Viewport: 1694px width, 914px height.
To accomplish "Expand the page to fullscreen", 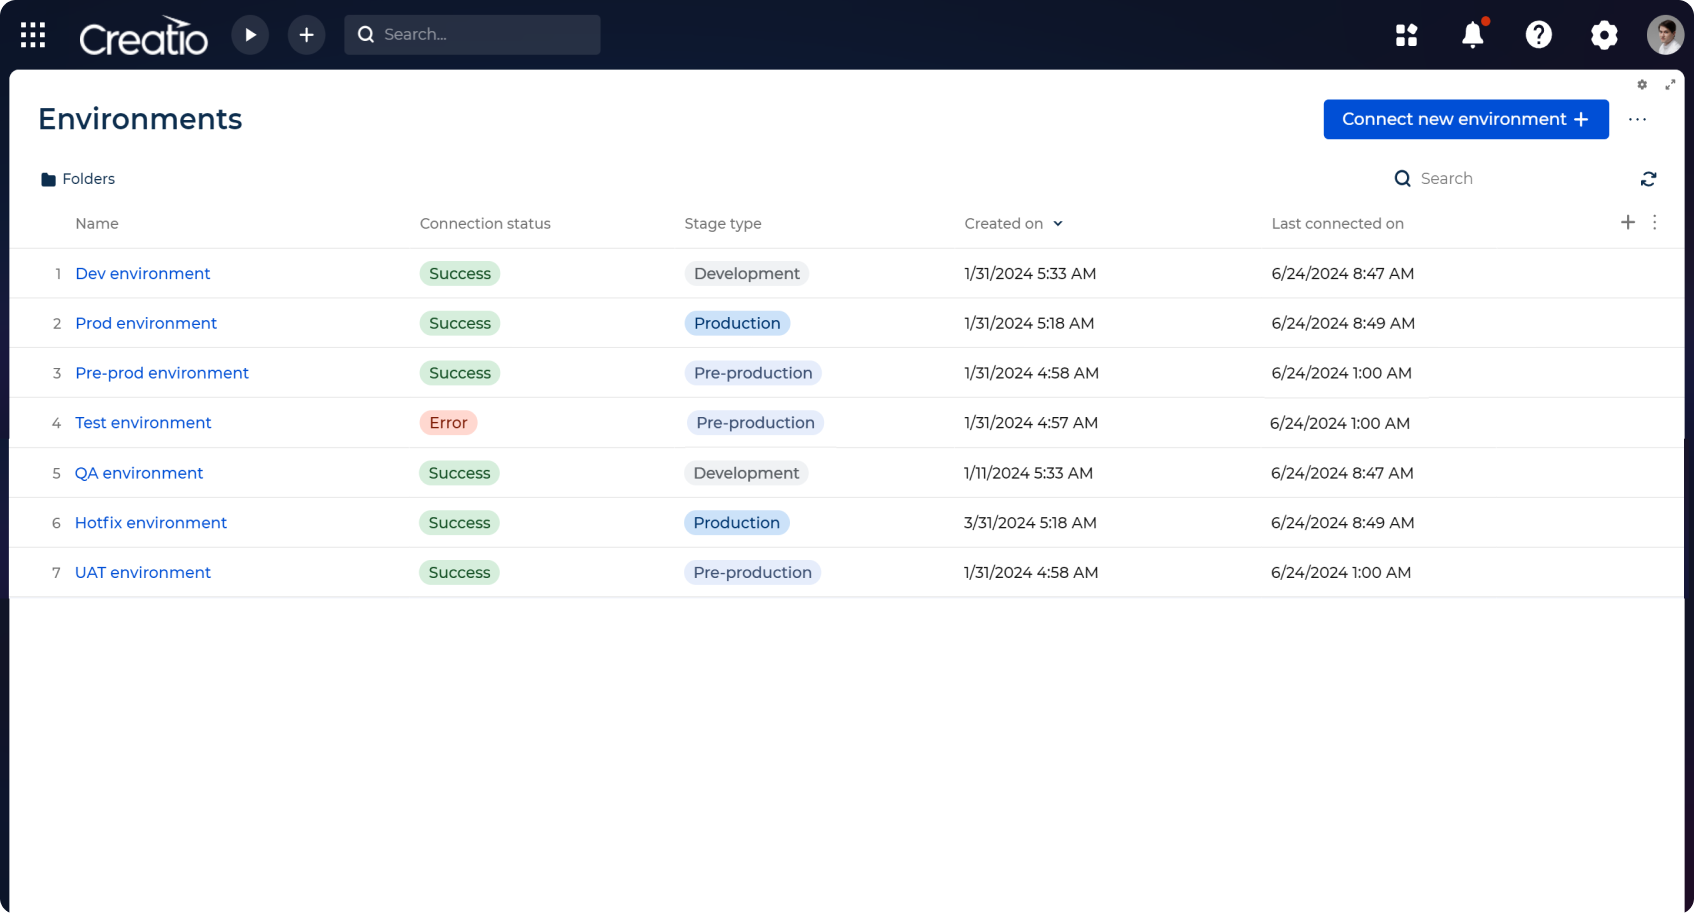I will pos(1670,85).
